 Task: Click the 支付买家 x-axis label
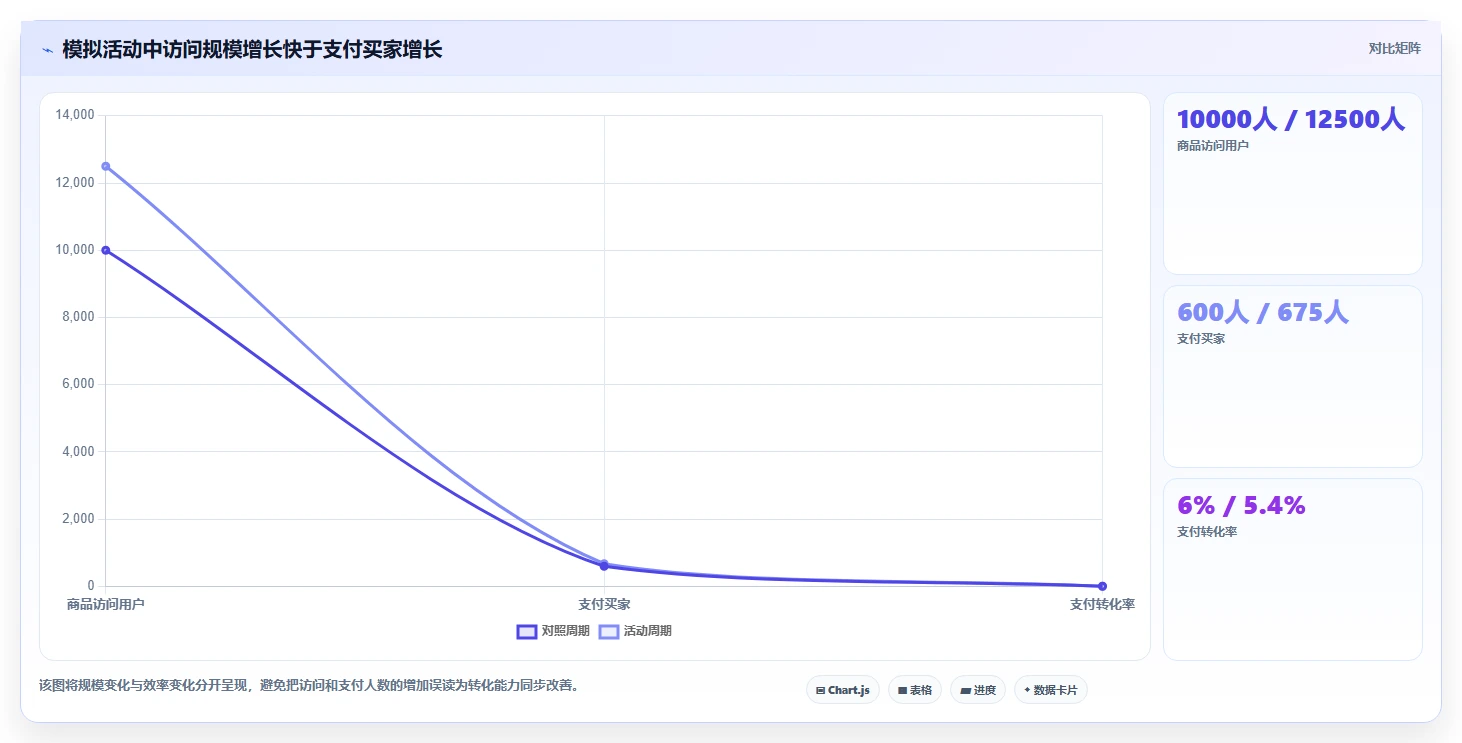point(604,605)
